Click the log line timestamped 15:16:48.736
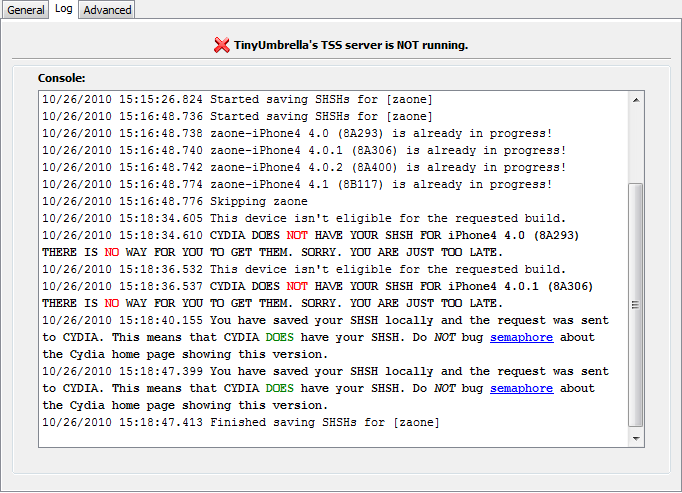This screenshot has height=493, width=682. coord(237,117)
